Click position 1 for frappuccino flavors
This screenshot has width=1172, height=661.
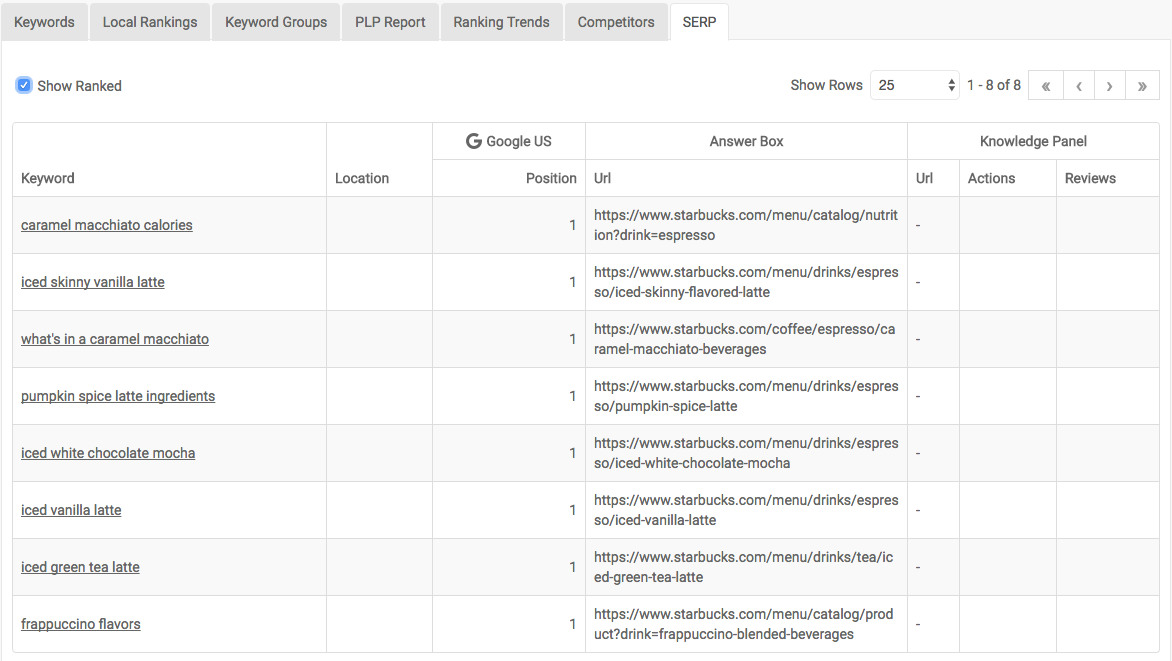pos(573,624)
